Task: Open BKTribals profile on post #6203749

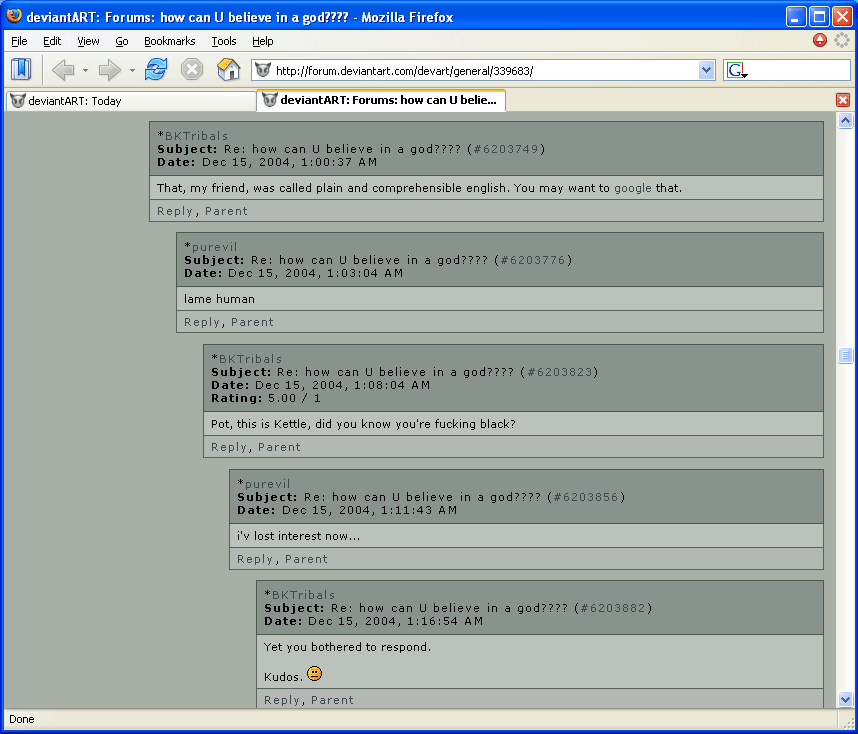Action: tap(196, 136)
